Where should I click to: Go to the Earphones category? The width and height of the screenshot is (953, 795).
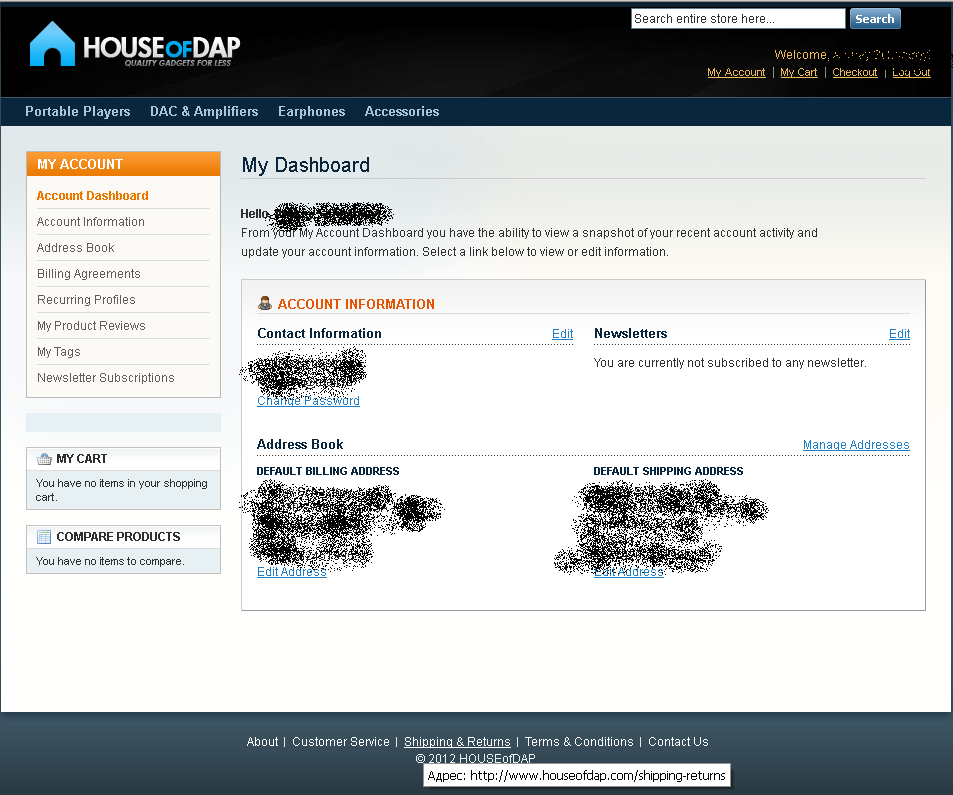tap(311, 112)
